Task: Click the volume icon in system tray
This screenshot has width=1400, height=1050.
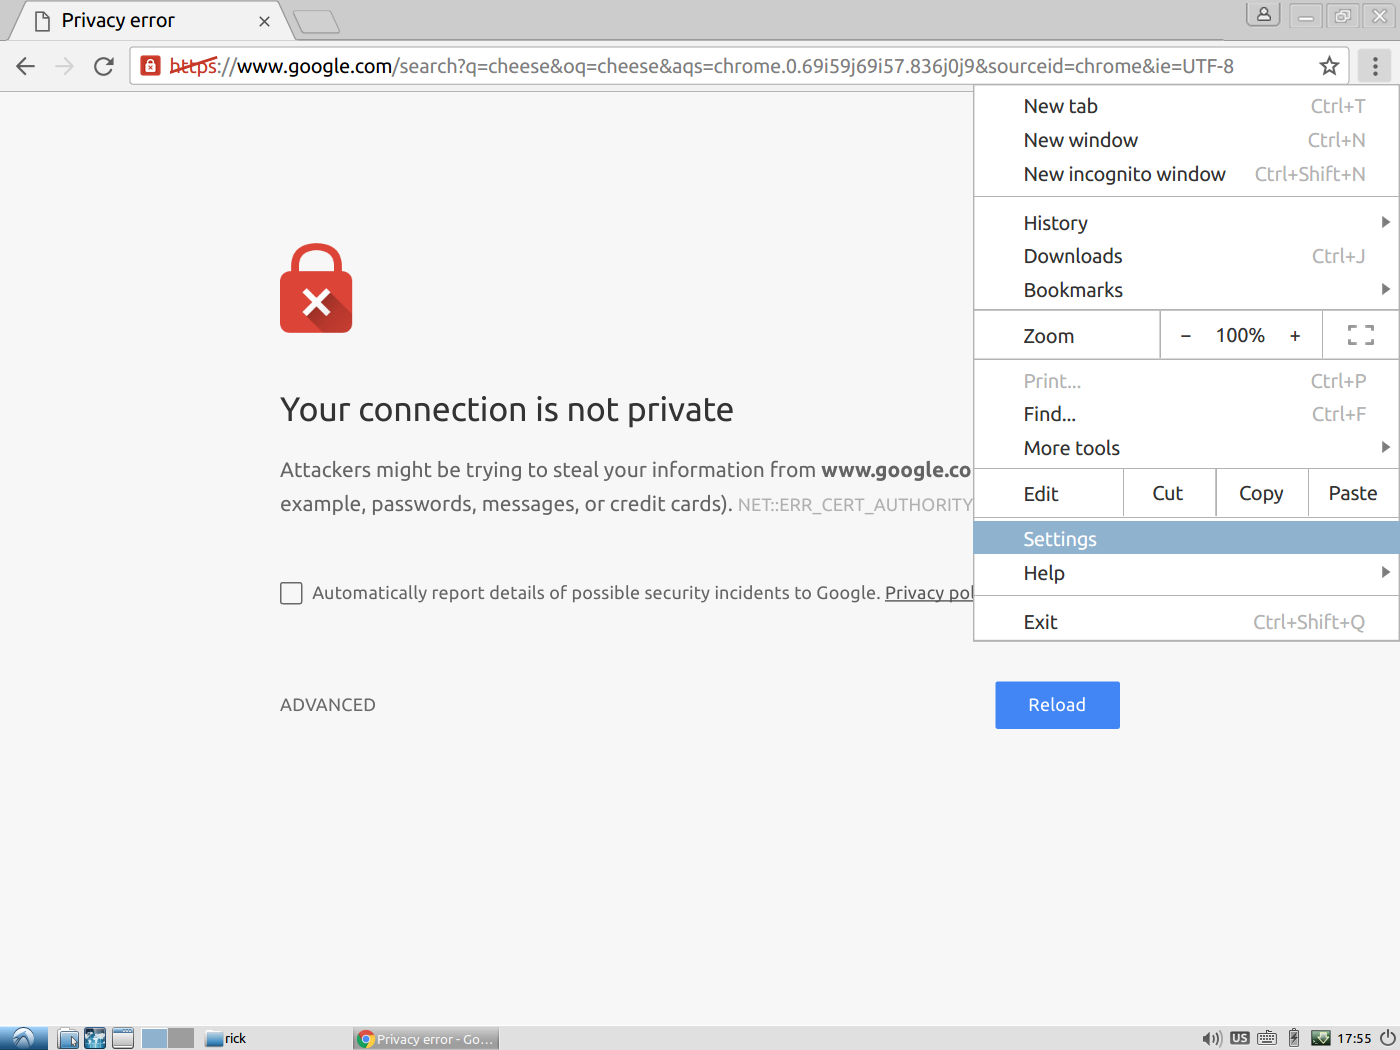Action: click(1211, 1038)
